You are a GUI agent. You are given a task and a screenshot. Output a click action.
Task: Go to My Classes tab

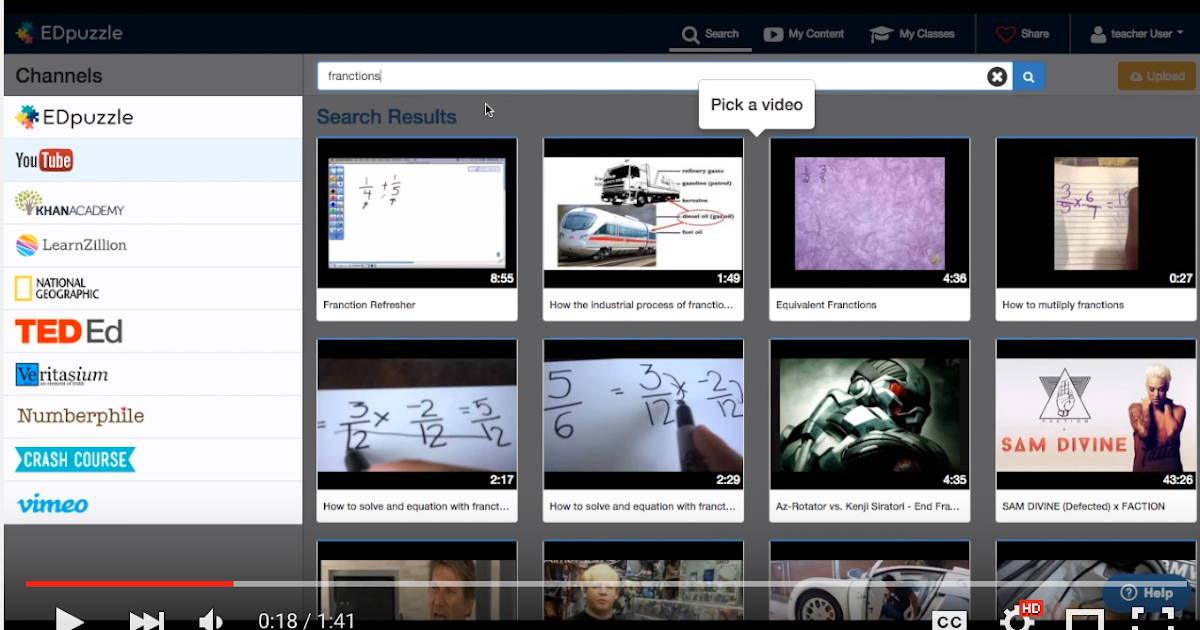912,34
